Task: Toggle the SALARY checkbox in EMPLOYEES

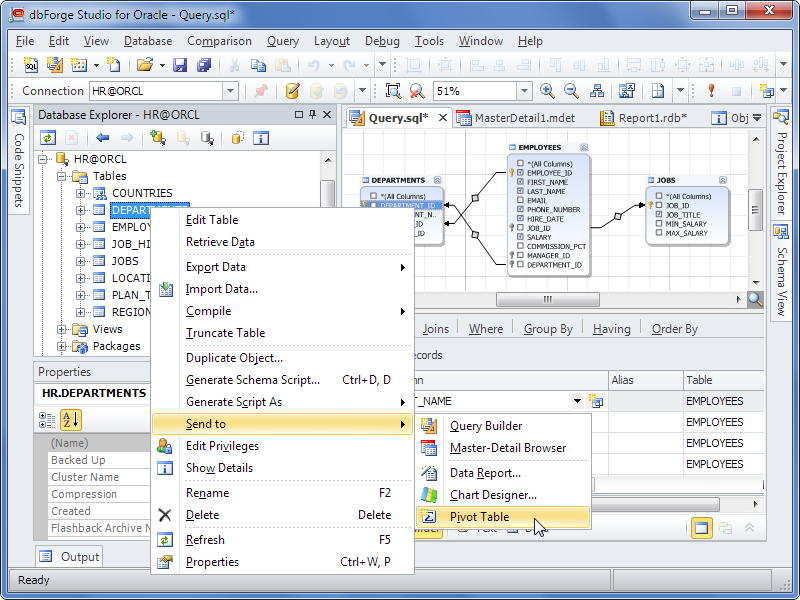Action: pos(520,237)
